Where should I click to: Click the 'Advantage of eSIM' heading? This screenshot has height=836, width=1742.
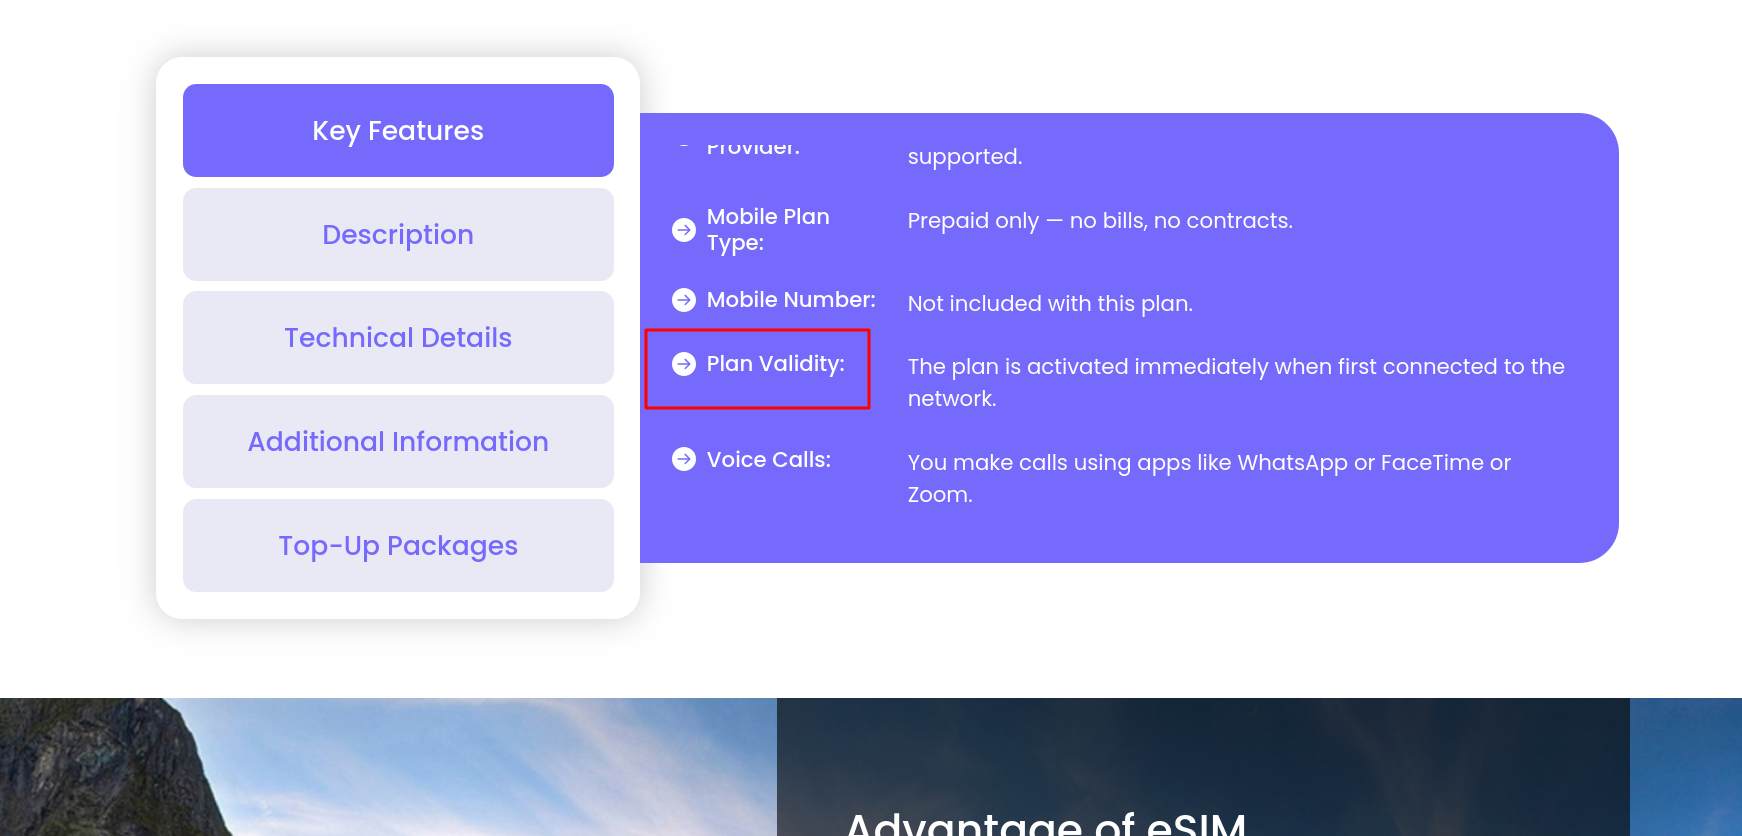1046,824
